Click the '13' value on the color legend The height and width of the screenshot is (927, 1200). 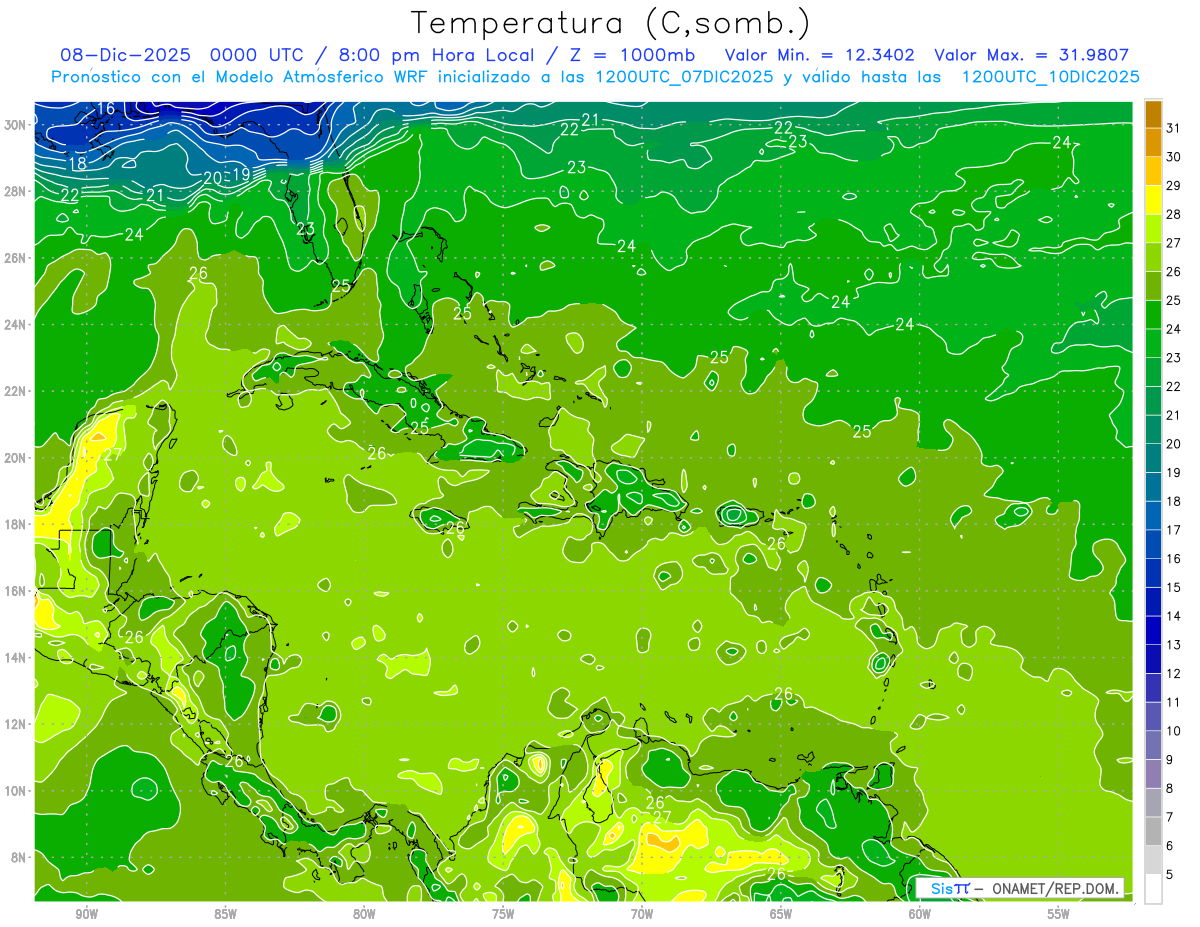pos(1174,645)
